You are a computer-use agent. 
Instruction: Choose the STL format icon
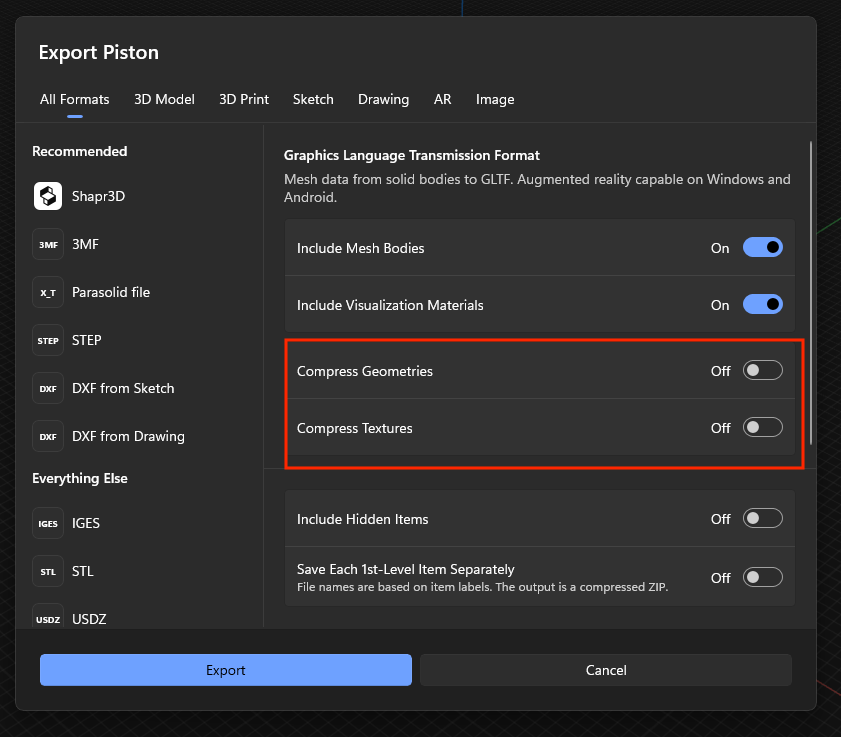[x=48, y=571]
